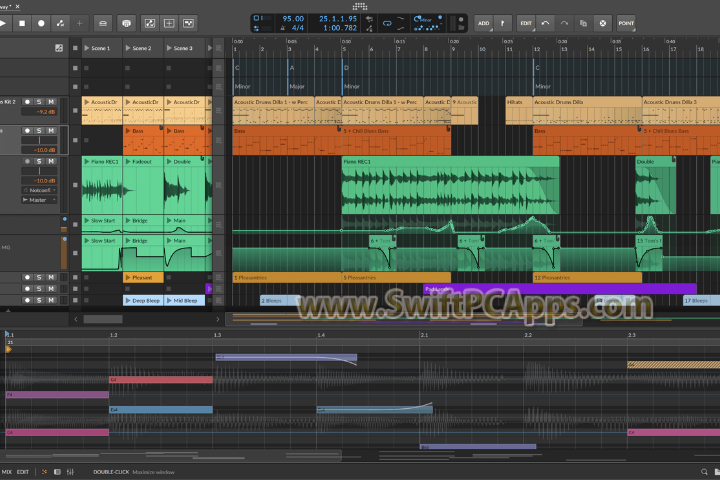Open the Master output dropdown
Viewport: 720px width, 480px height.
pos(39,200)
